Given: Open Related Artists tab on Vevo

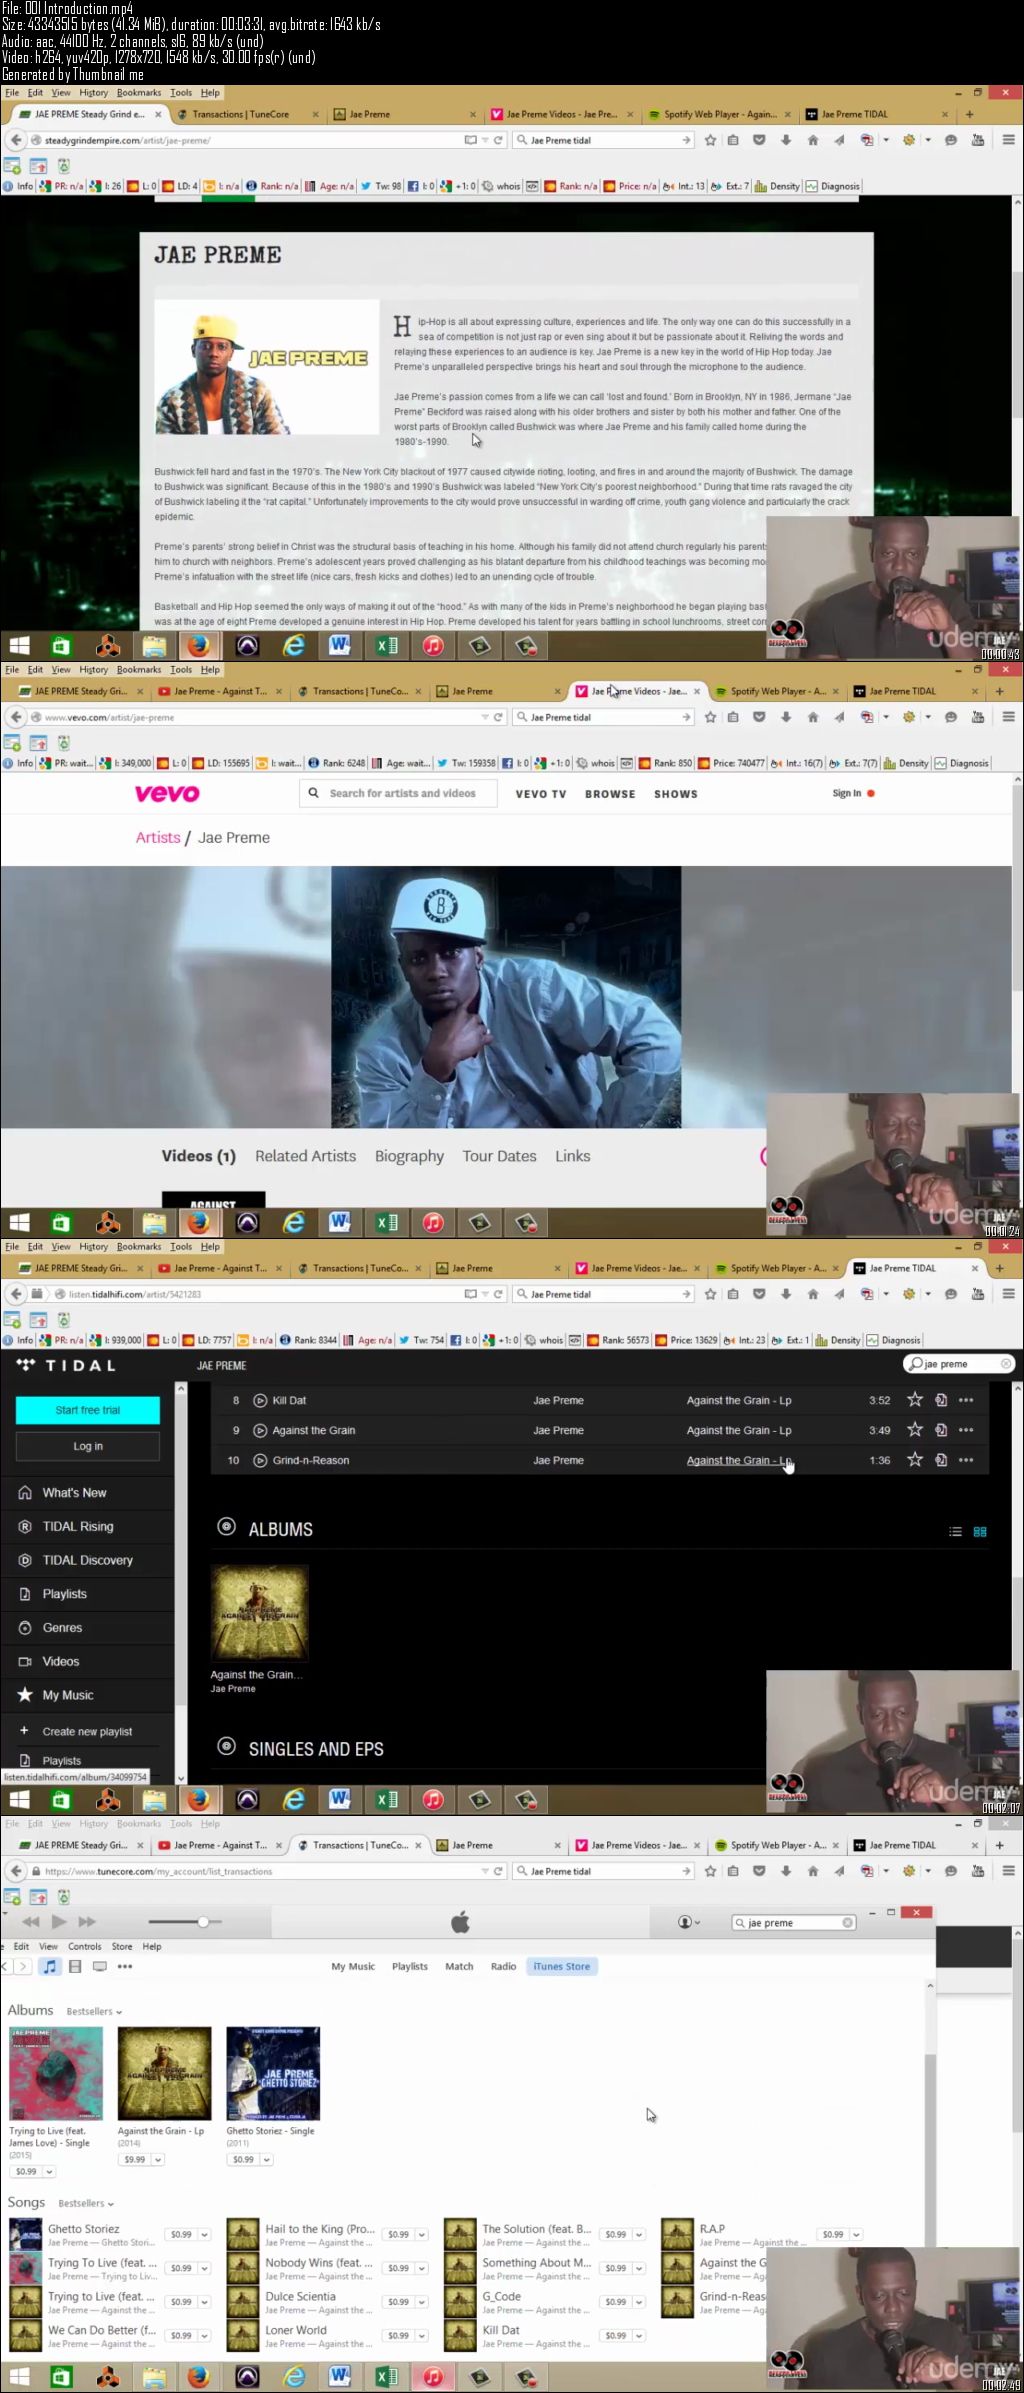Looking at the screenshot, I should (x=305, y=1156).
